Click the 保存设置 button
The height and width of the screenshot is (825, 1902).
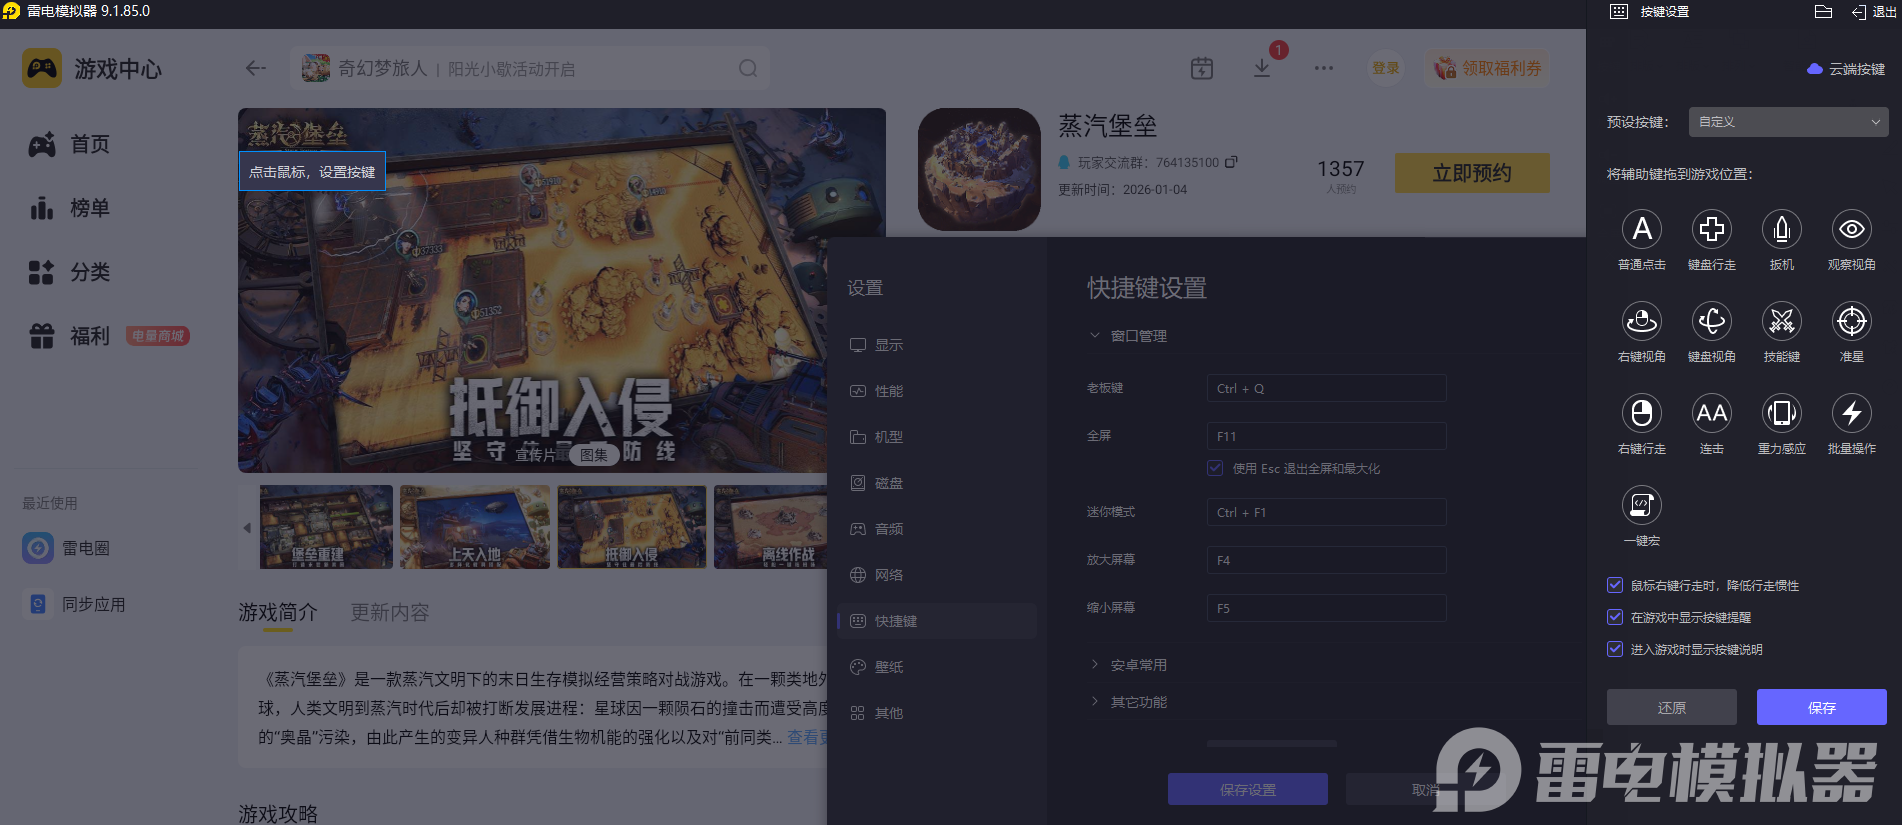point(1248,789)
